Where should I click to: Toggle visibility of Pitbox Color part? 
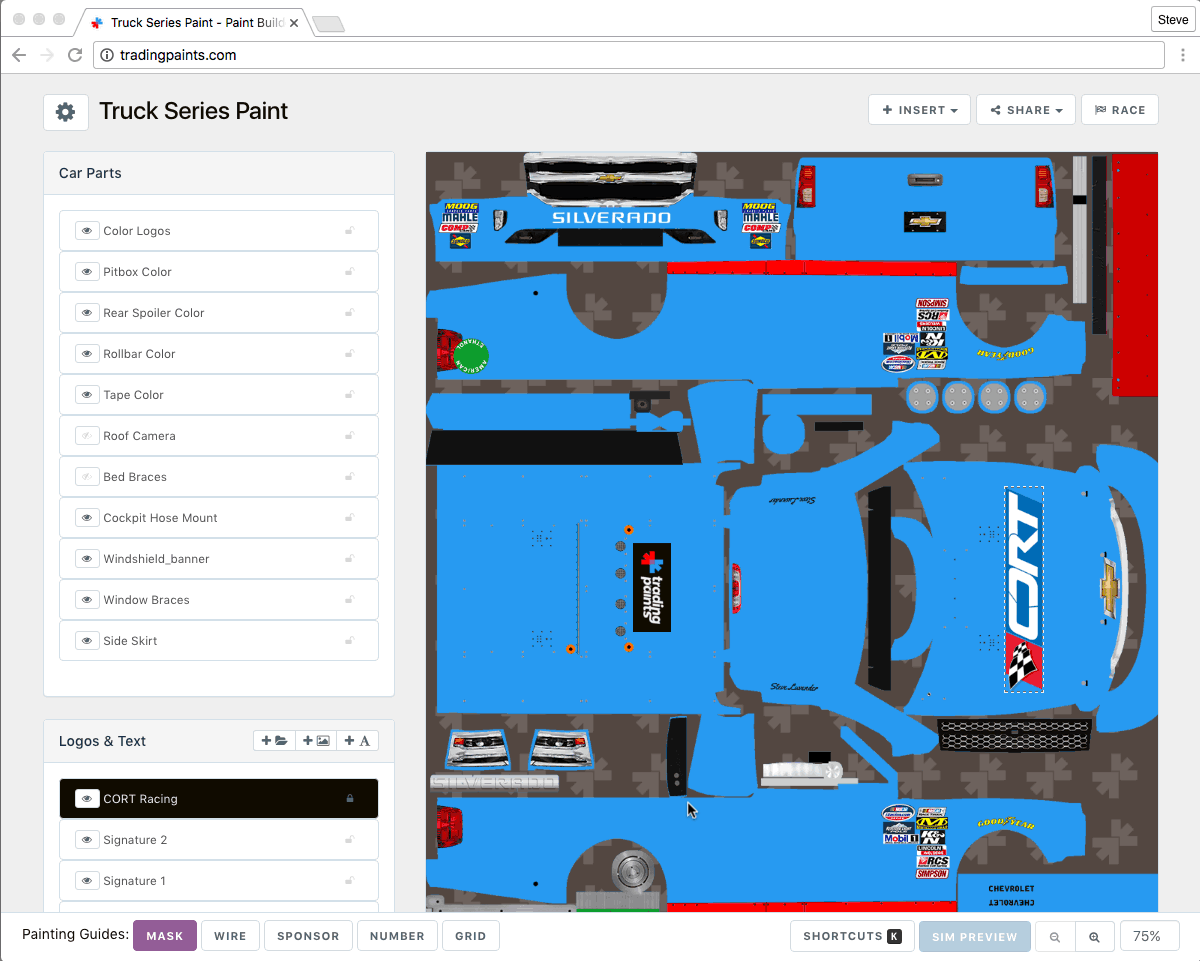click(87, 272)
